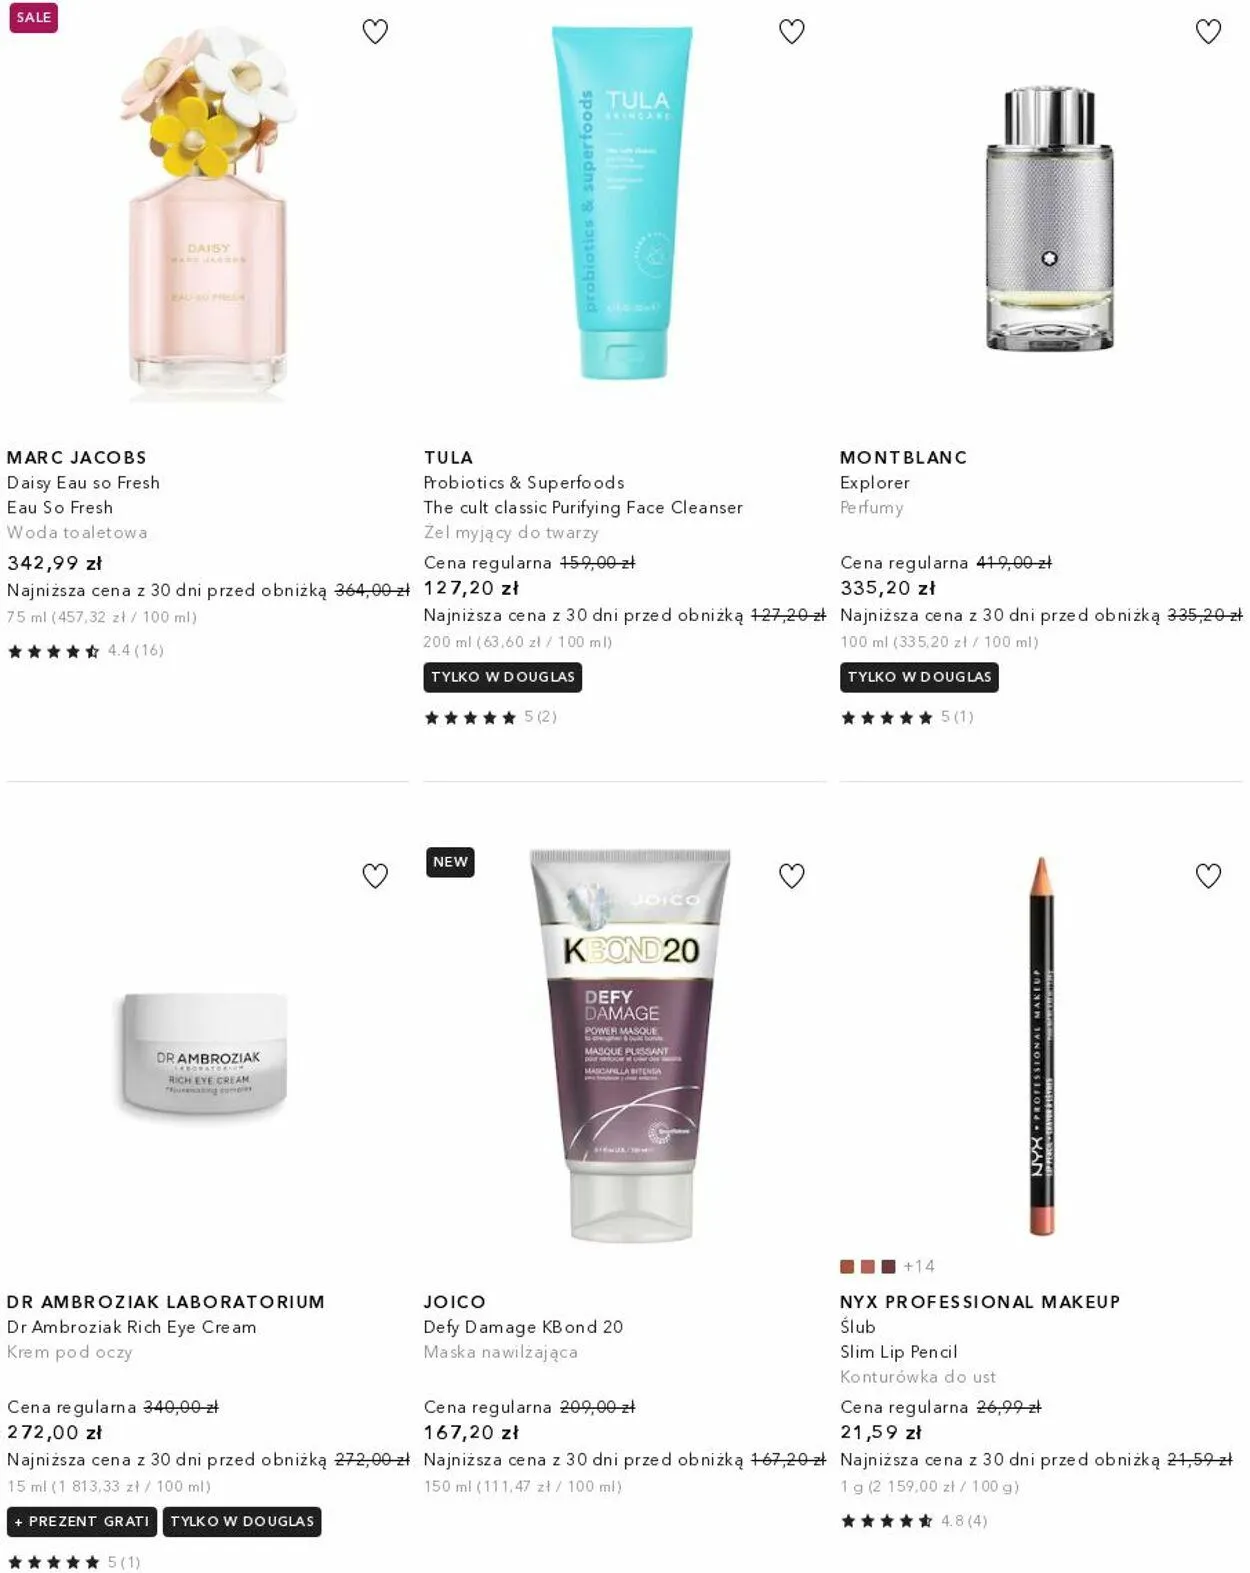Open Joico Defy Damage KBond 20 title
The width and height of the screenshot is (1250, 1573).
point(523,1327)
